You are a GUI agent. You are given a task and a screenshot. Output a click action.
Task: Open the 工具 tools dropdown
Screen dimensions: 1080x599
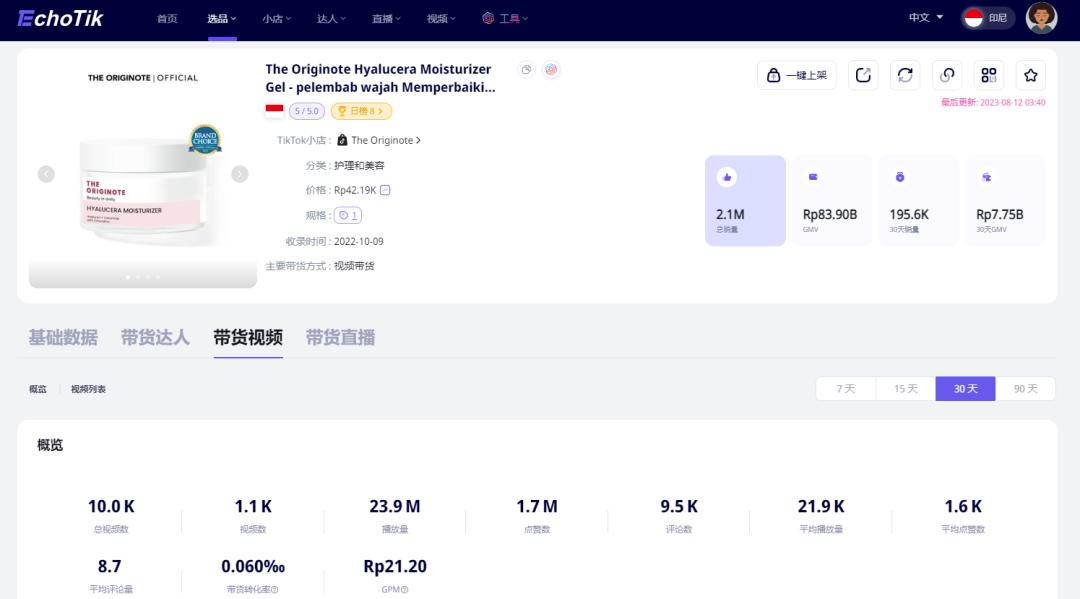coord(505,19)
